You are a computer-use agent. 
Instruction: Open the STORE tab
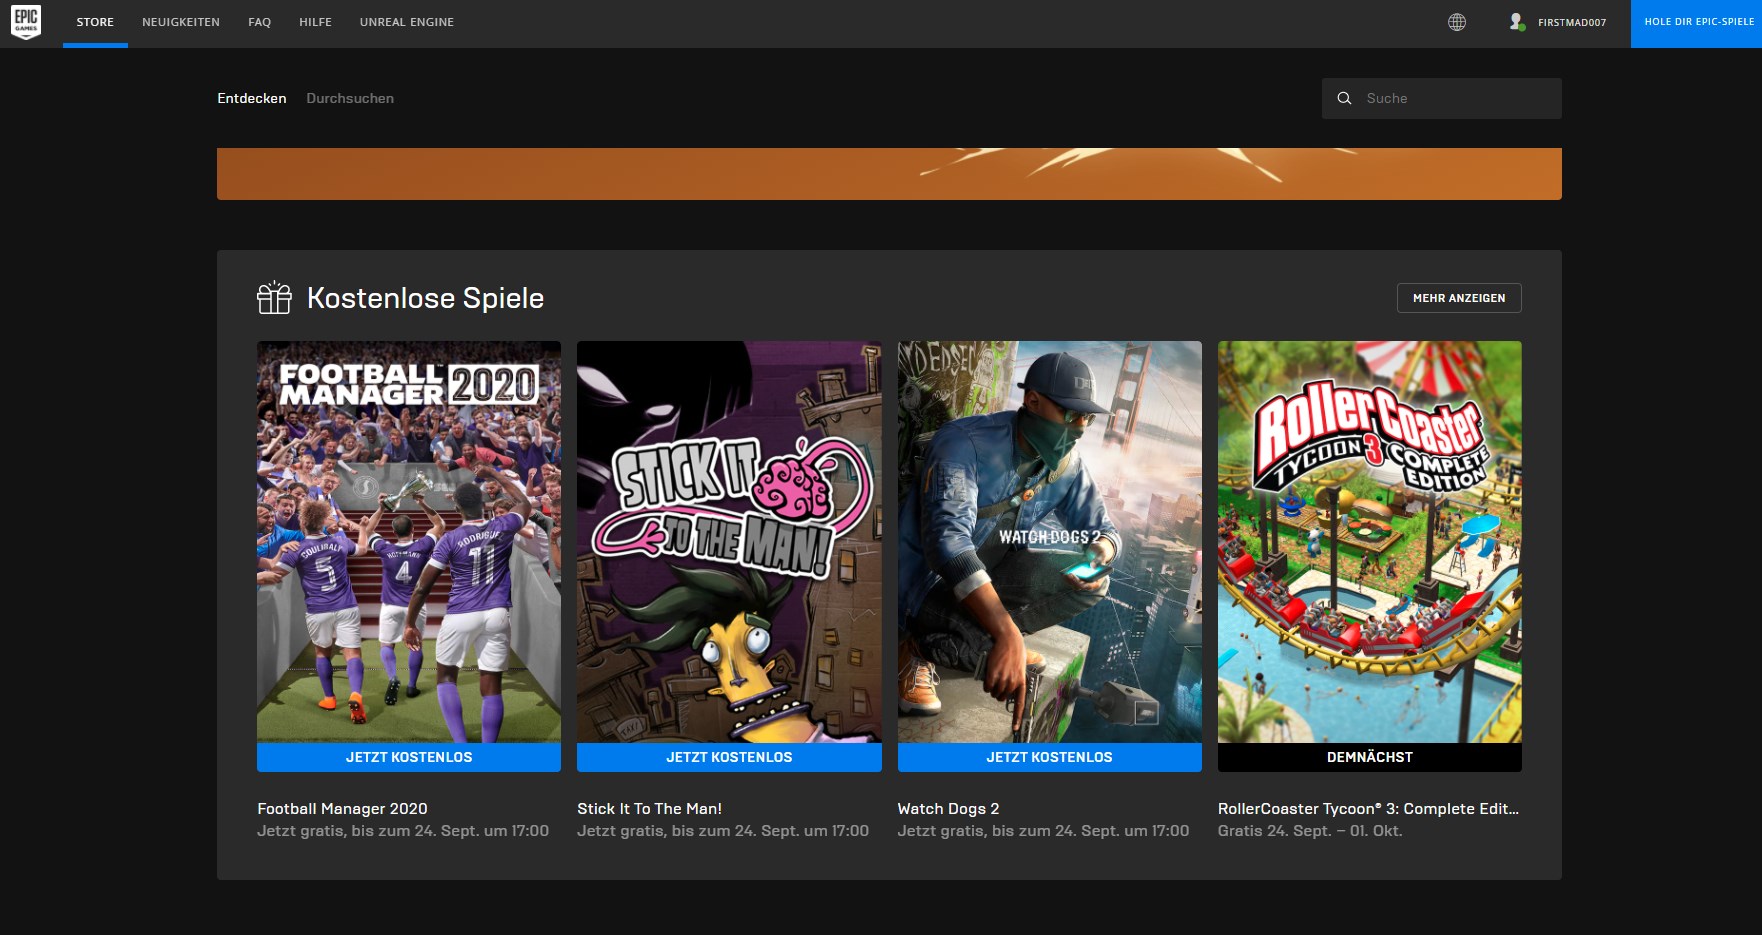95,22
